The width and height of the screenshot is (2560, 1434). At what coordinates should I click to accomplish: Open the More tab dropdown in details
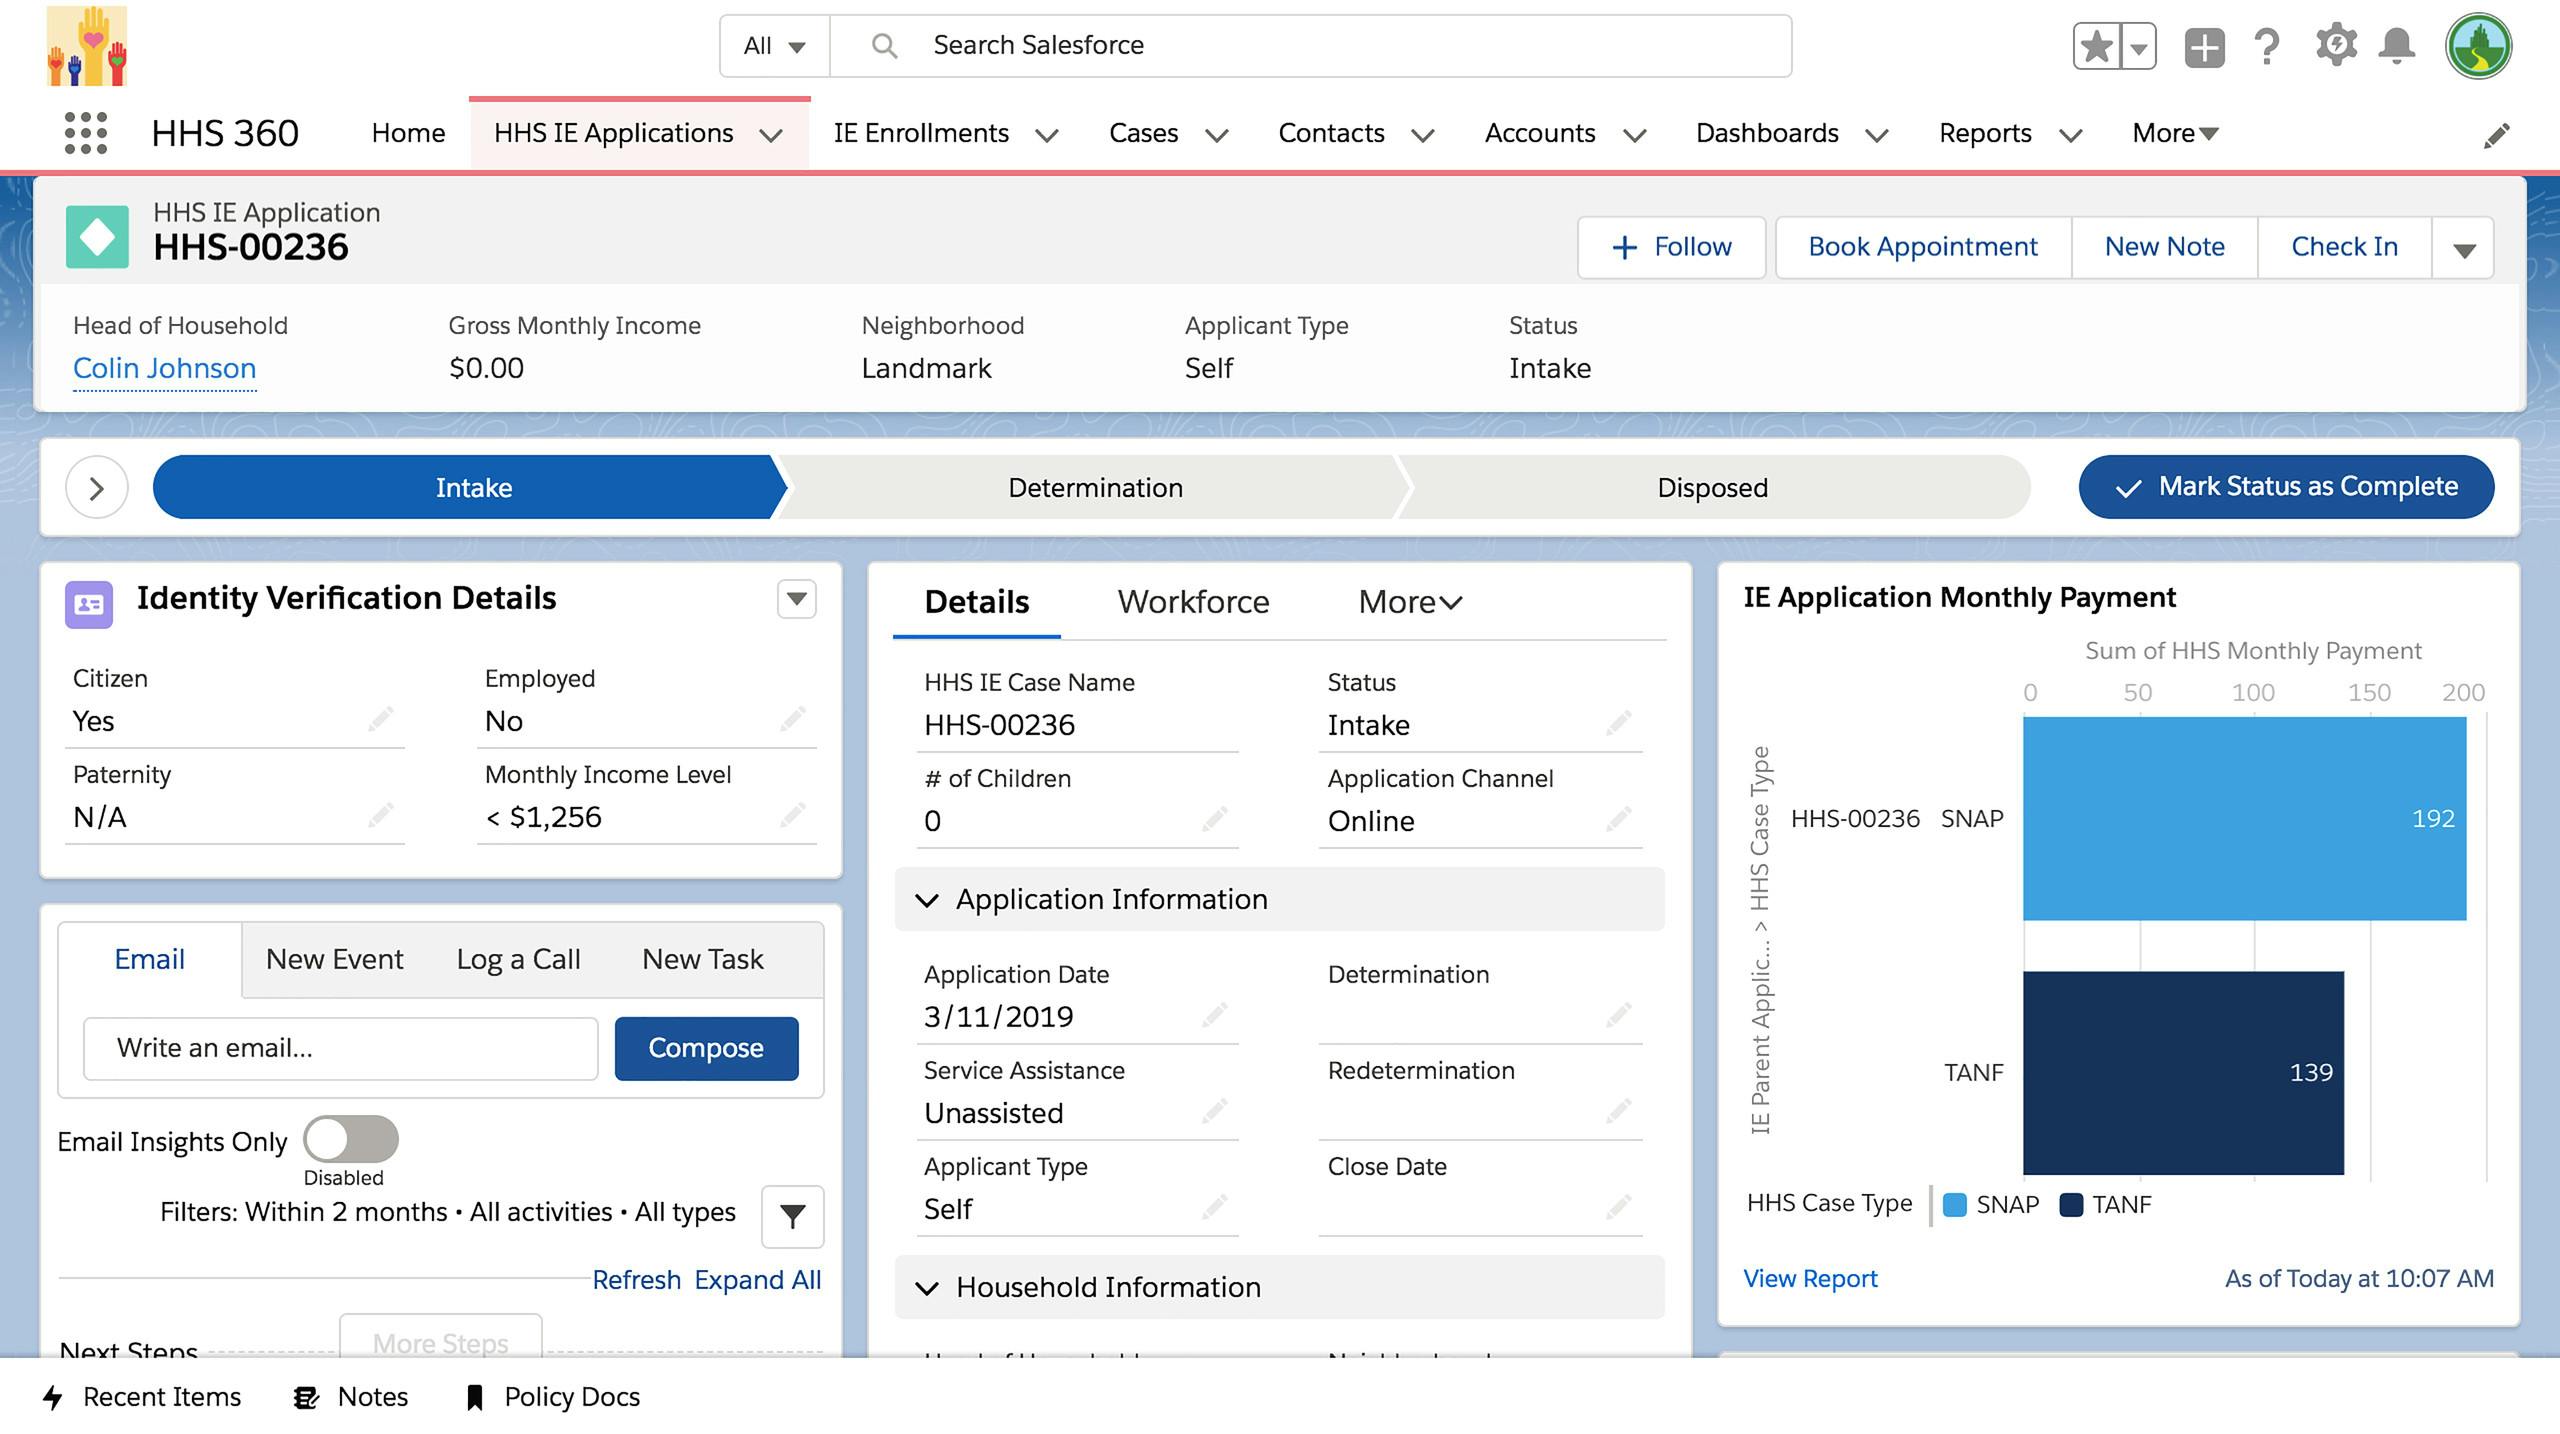click(x=1410, y=602)
